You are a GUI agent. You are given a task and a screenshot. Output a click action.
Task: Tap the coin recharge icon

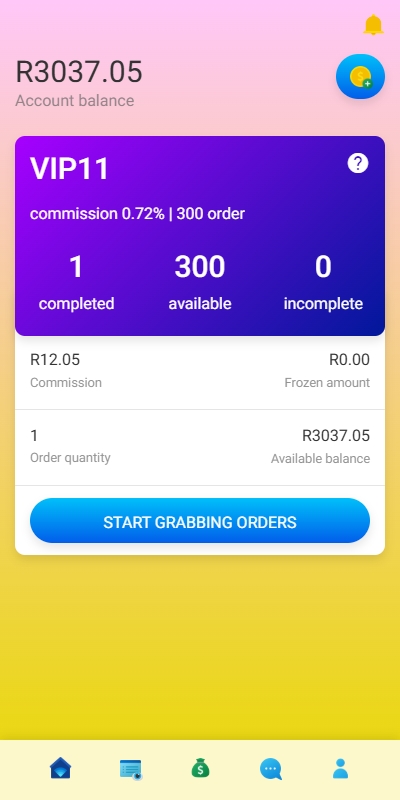tap(360, 77)
